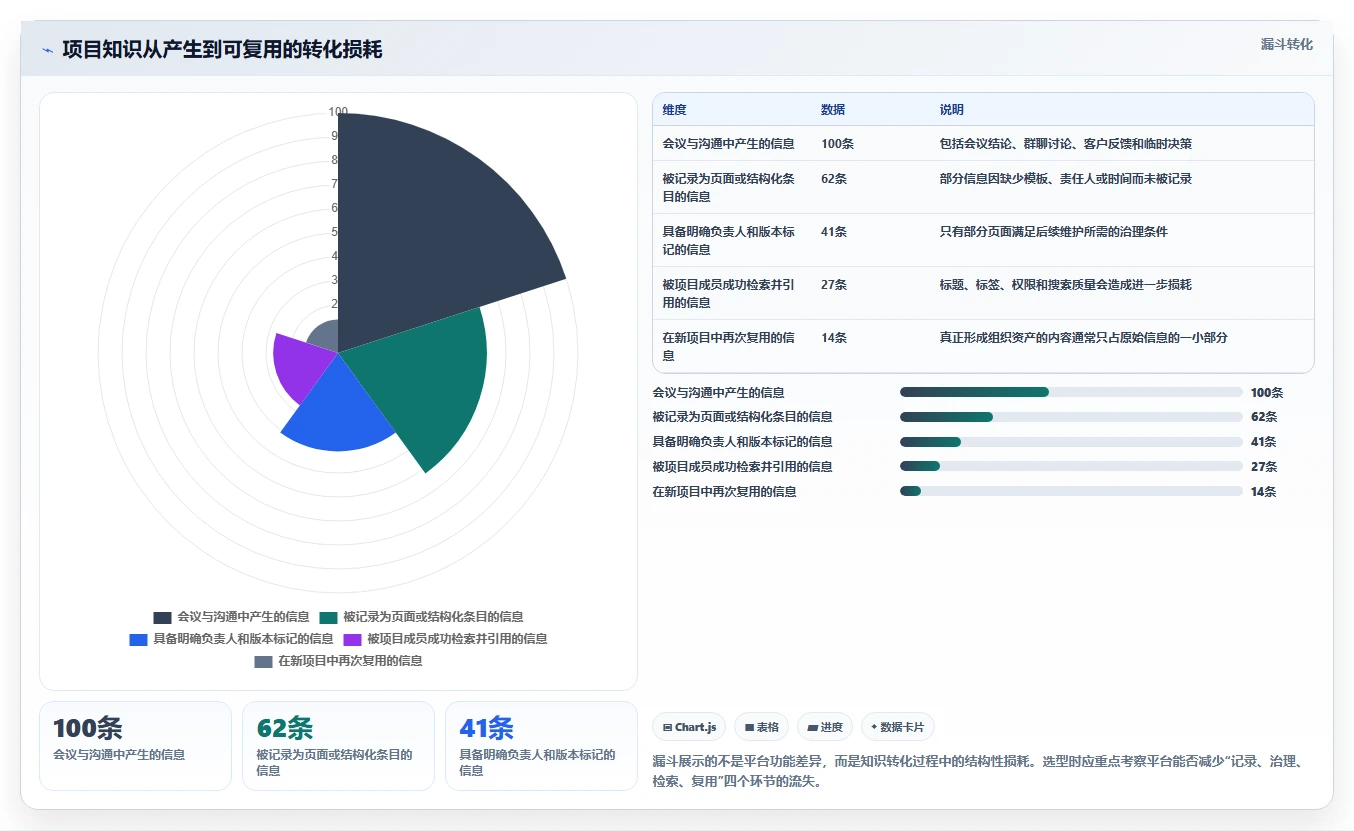This screenshot has height=831, width=1354.
Task: Open the 100条 data card
Action: tap(135, 746)
